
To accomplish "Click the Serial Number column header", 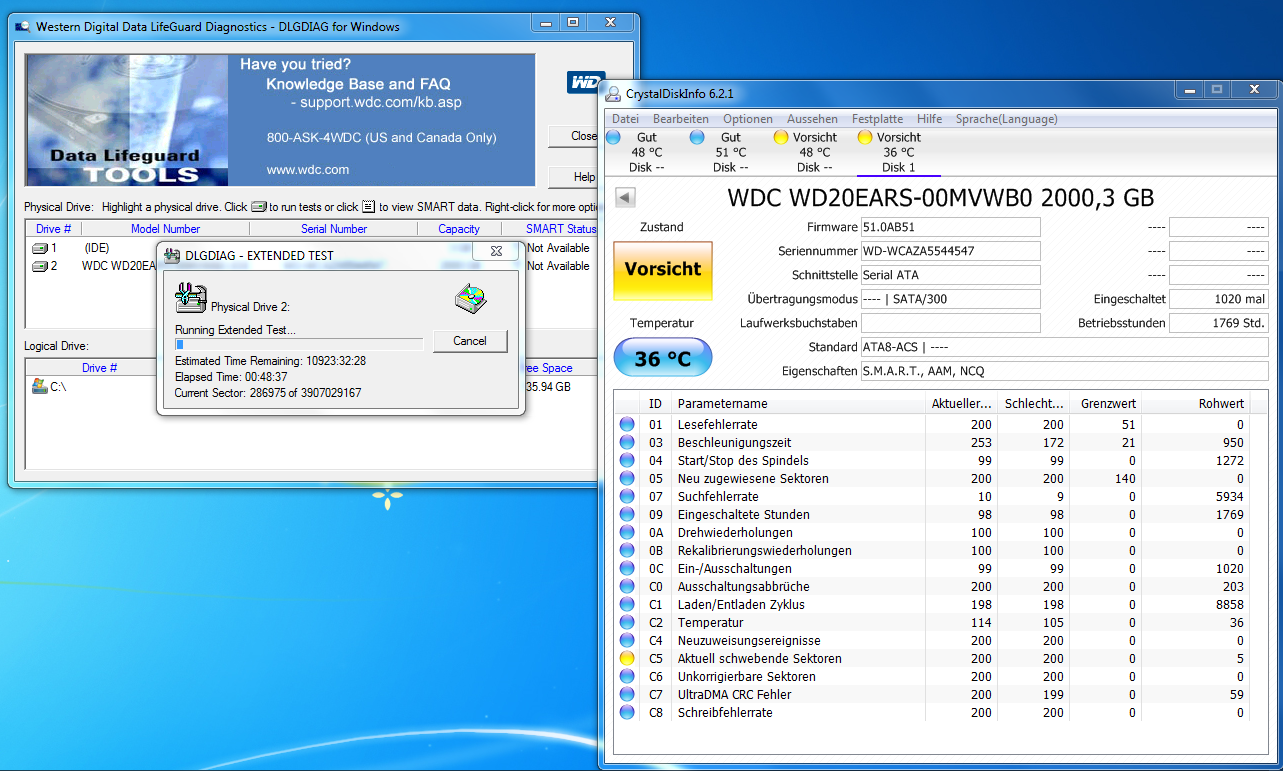I will [x=334, y=229].
